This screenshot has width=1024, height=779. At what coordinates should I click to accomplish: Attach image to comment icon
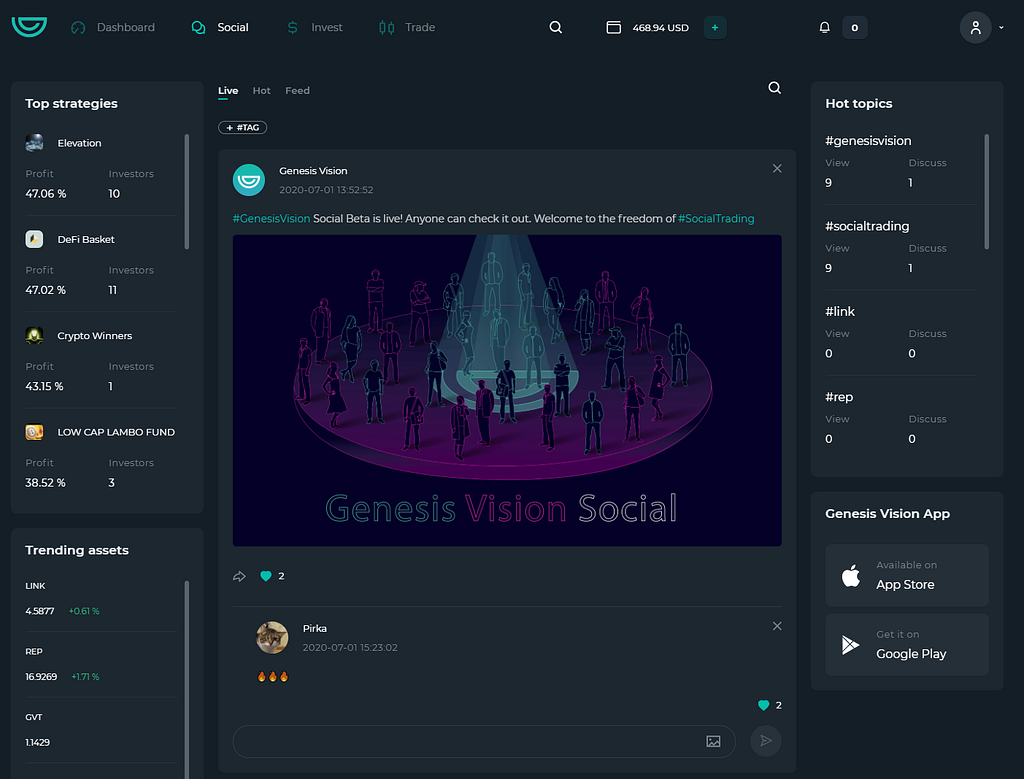[713, 741]
